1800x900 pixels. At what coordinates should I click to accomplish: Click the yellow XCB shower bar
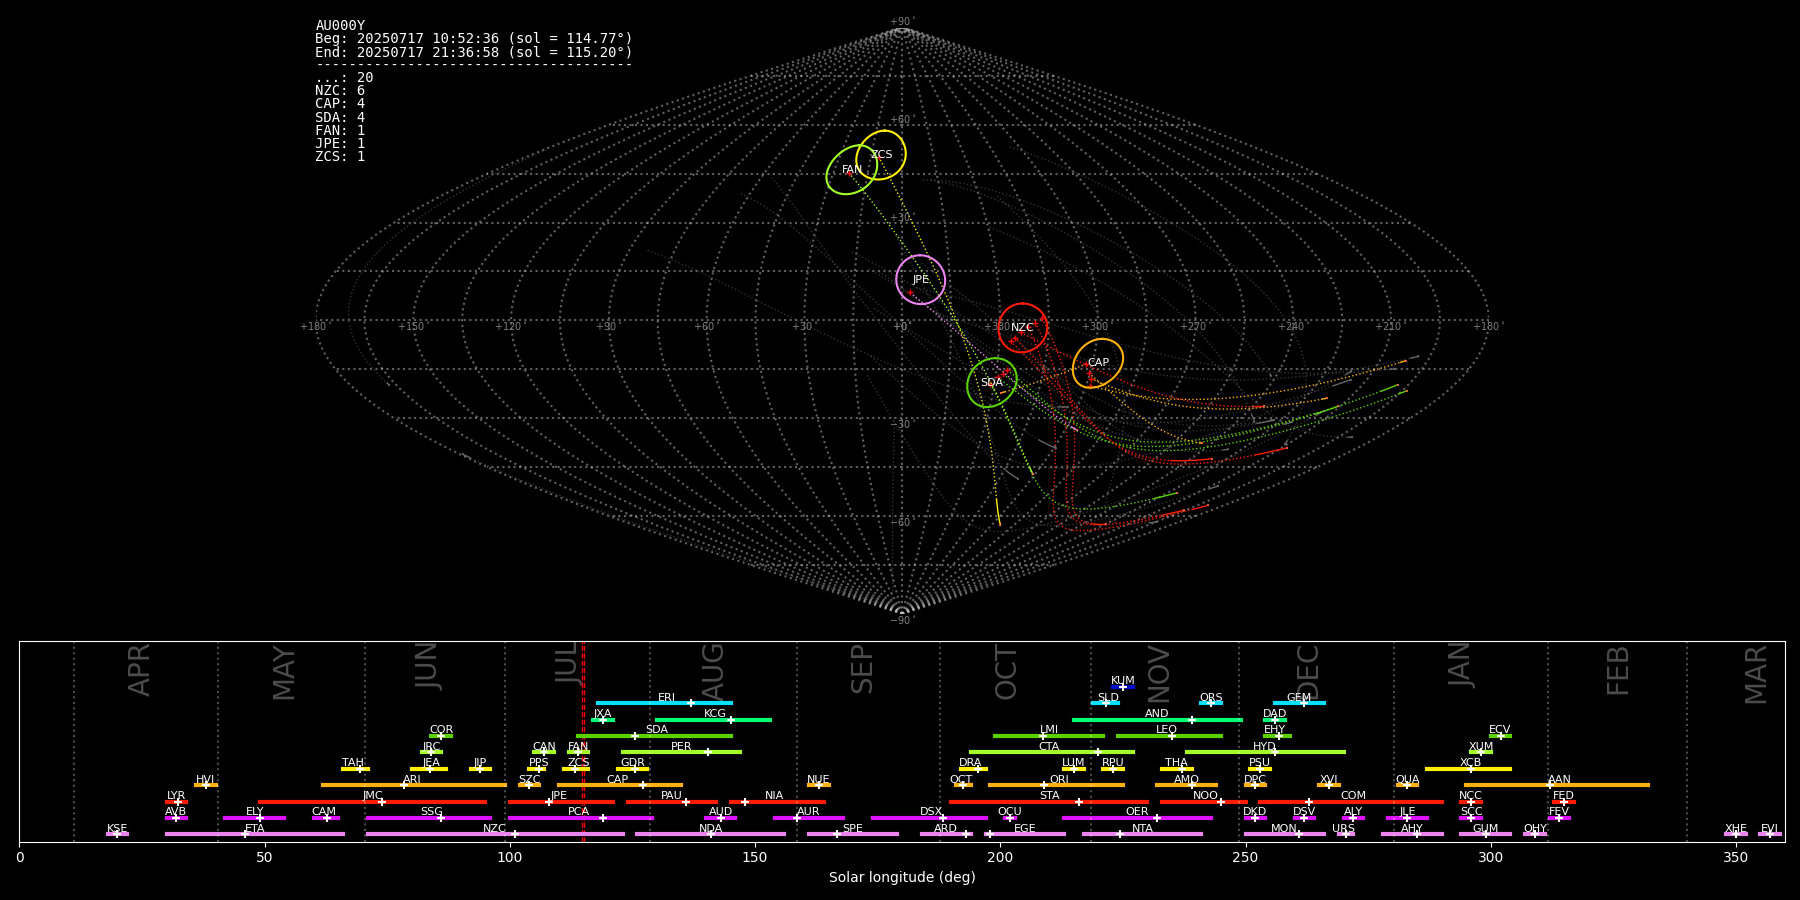tap(1468, 769)
